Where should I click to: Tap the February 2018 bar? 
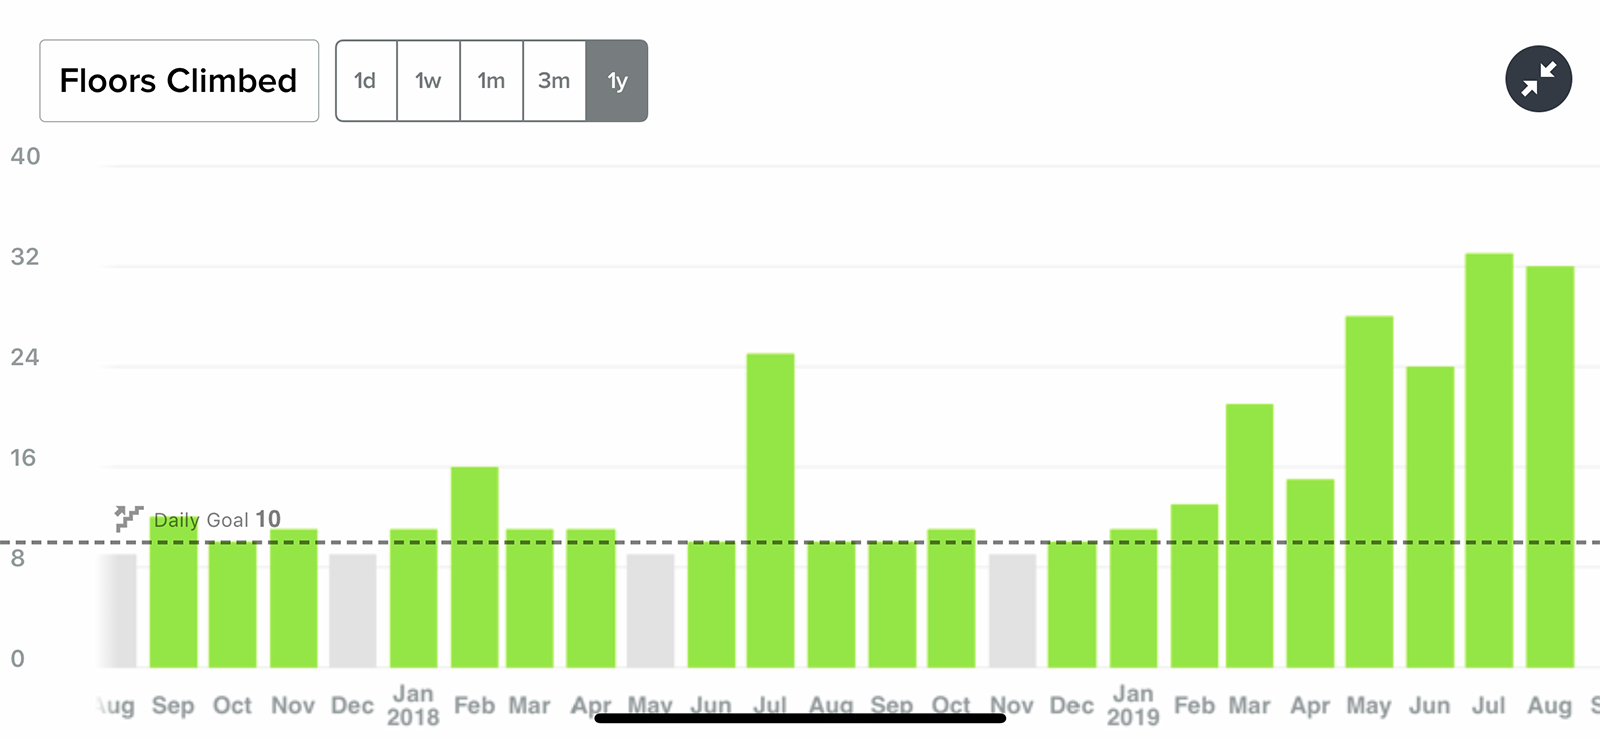tap(474, 567)
